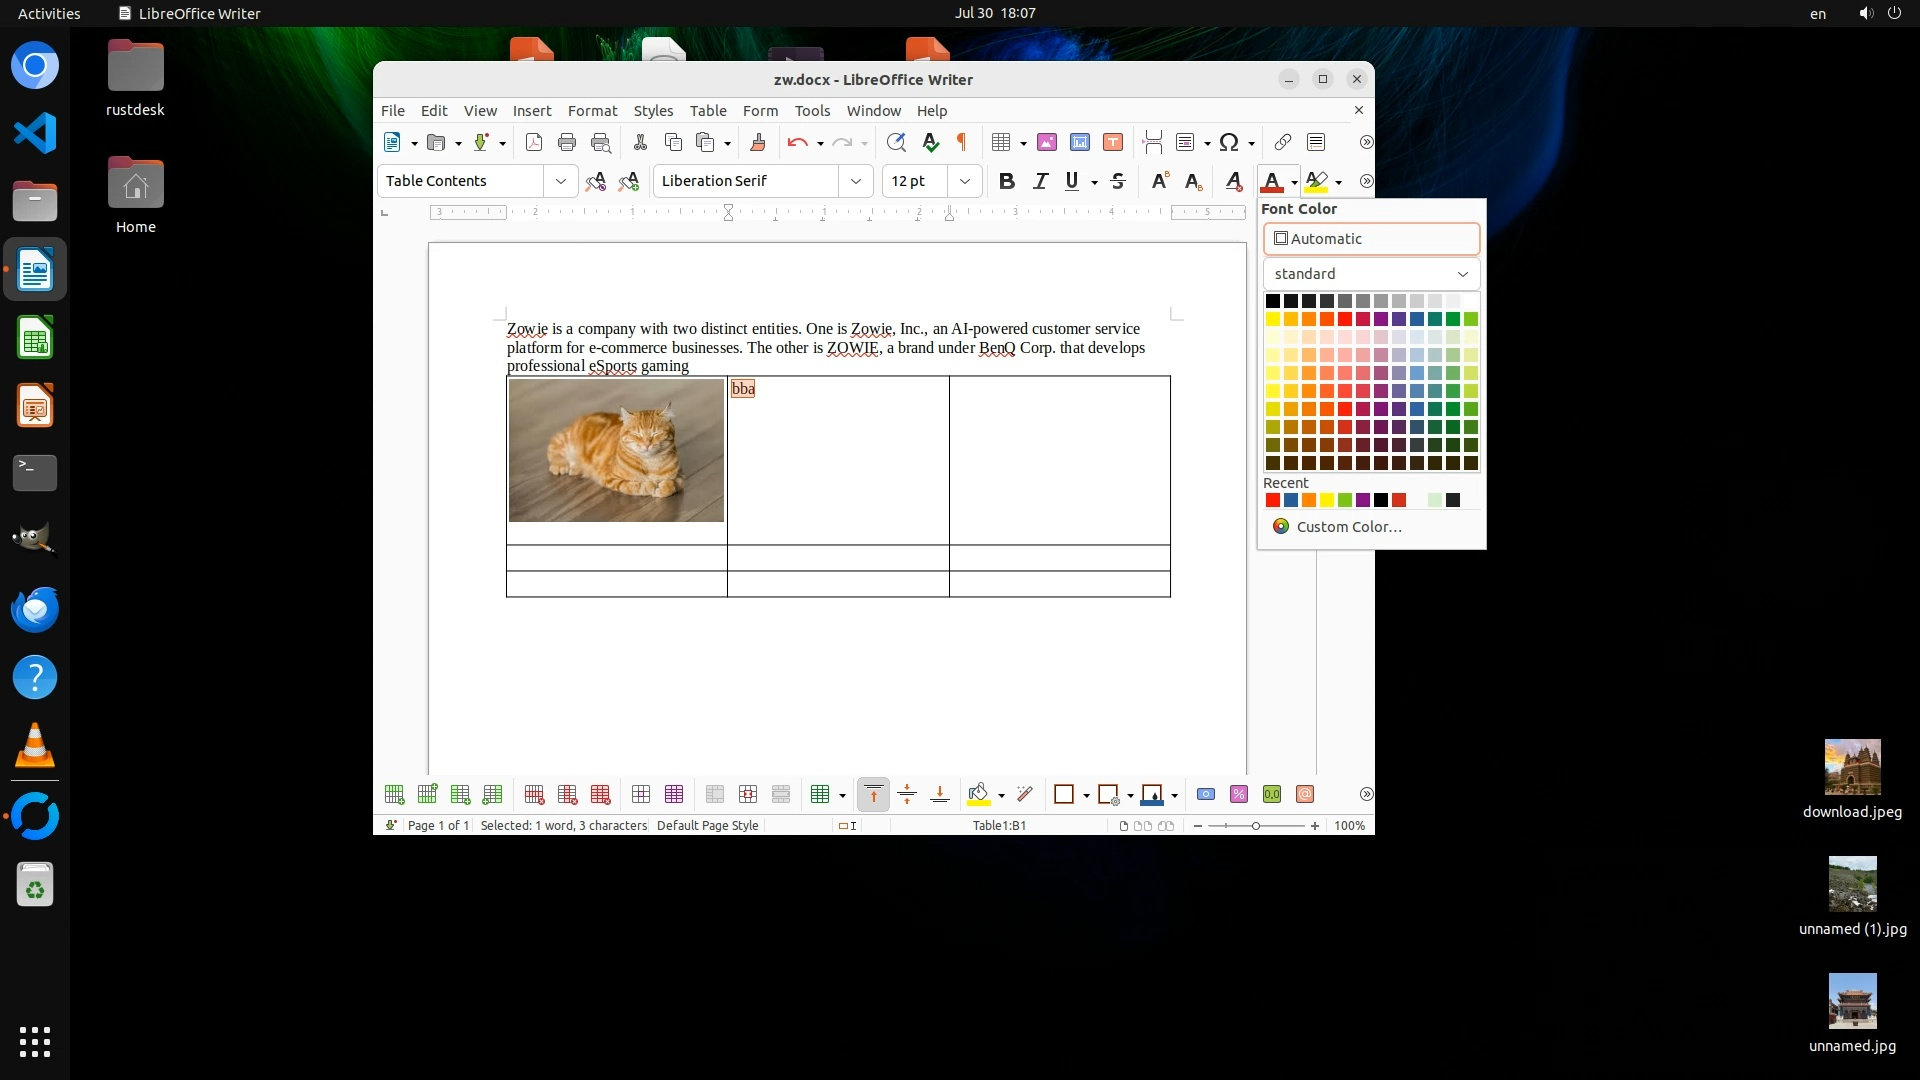The width and height of the screenshot is (1920, 1080).
Task: Click the Print icon in toolbar
Action: click(567, 142)
